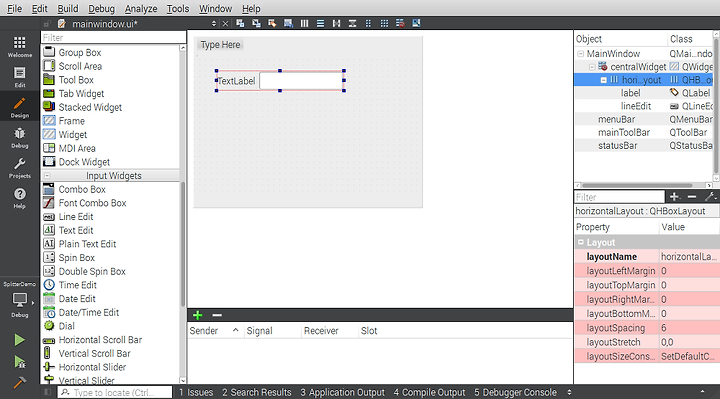The height and width of the screenshot is (399, 720).
Task: Lay out vertically in splitter
Action: click(x=352, y=23)
